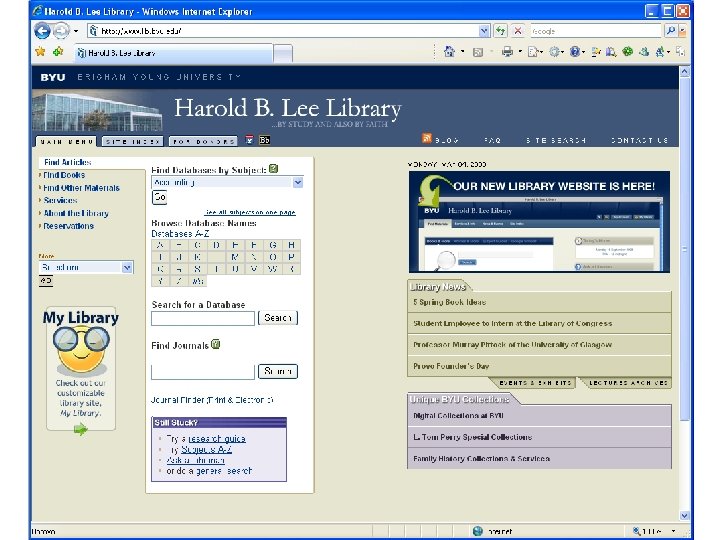Click the green circular toolbar icon

point(627,51)
